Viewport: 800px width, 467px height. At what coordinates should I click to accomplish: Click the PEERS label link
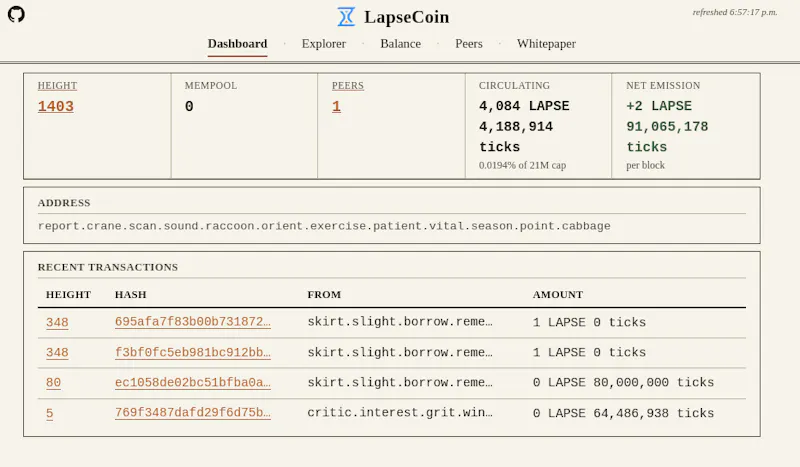[348, 86]
